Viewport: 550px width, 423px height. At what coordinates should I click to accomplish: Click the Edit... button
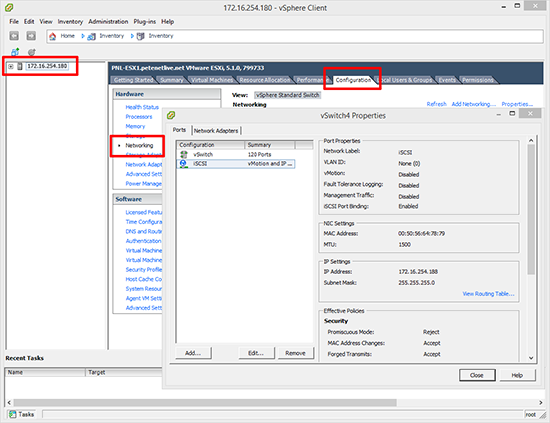point(256,353)
